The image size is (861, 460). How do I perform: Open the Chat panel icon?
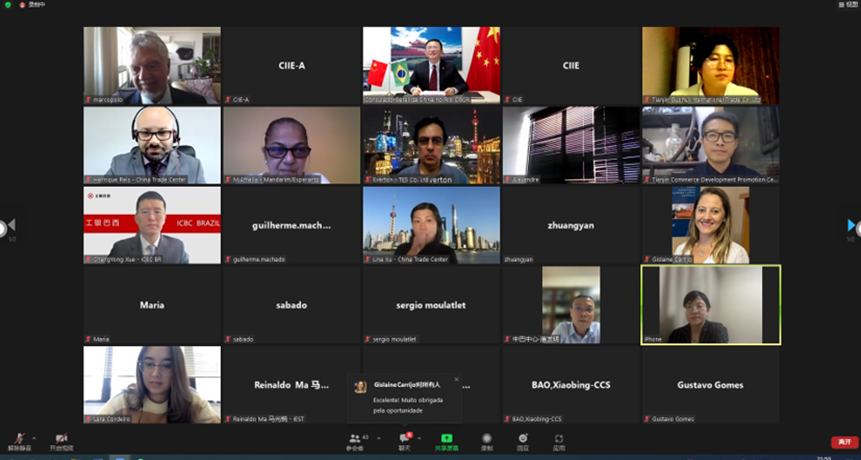click(x=405, y=439)
